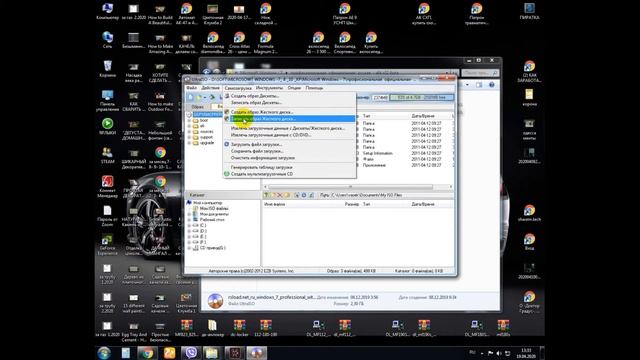The height and width of the screenshot is (360, 640).
Task: Click the blue circle icon in catalog toolbar
Action: click(x=304, y=195)
